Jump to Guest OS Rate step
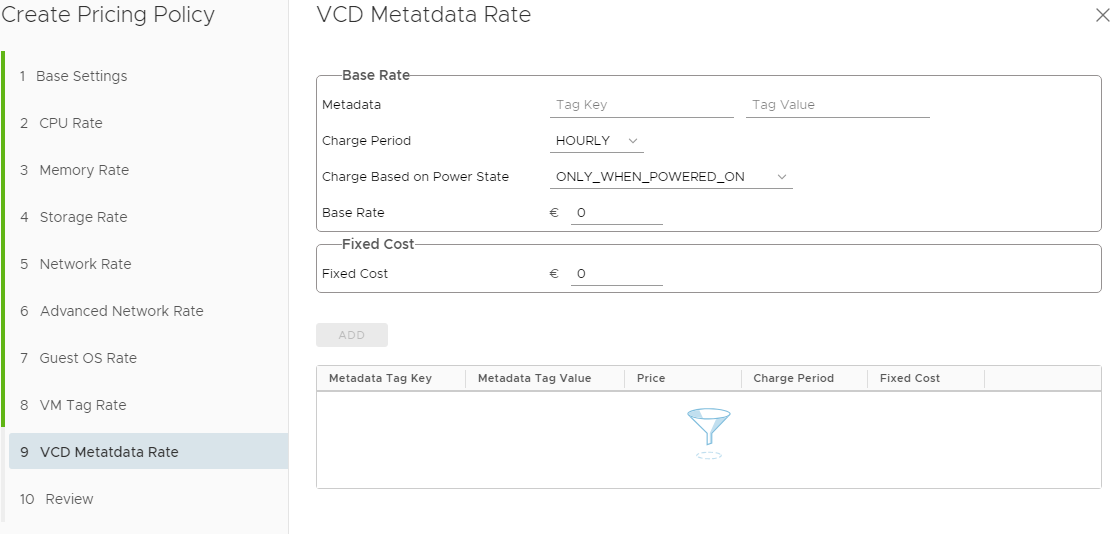 88,358
